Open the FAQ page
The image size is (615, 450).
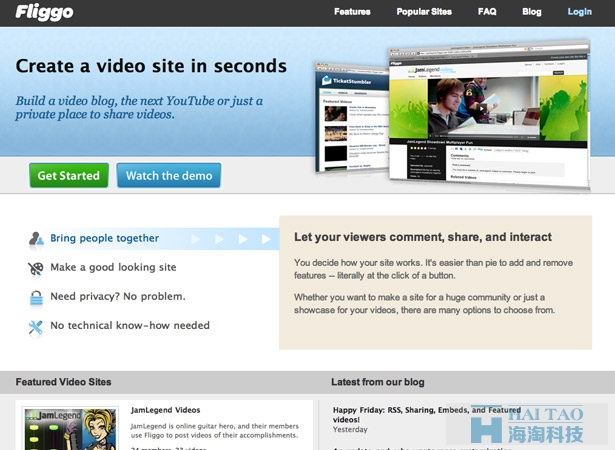tap(487, 12)
